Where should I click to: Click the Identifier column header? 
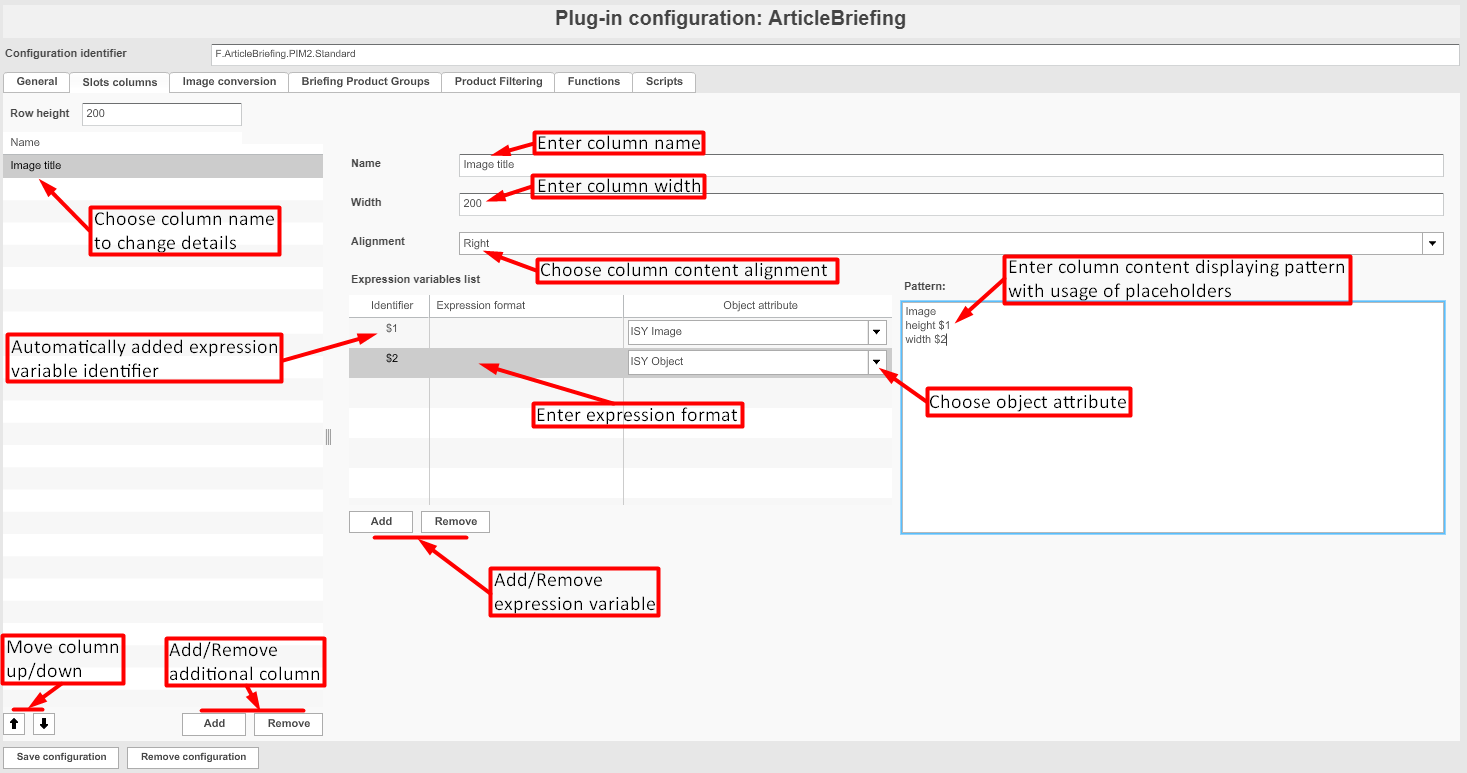coord(389,306)
